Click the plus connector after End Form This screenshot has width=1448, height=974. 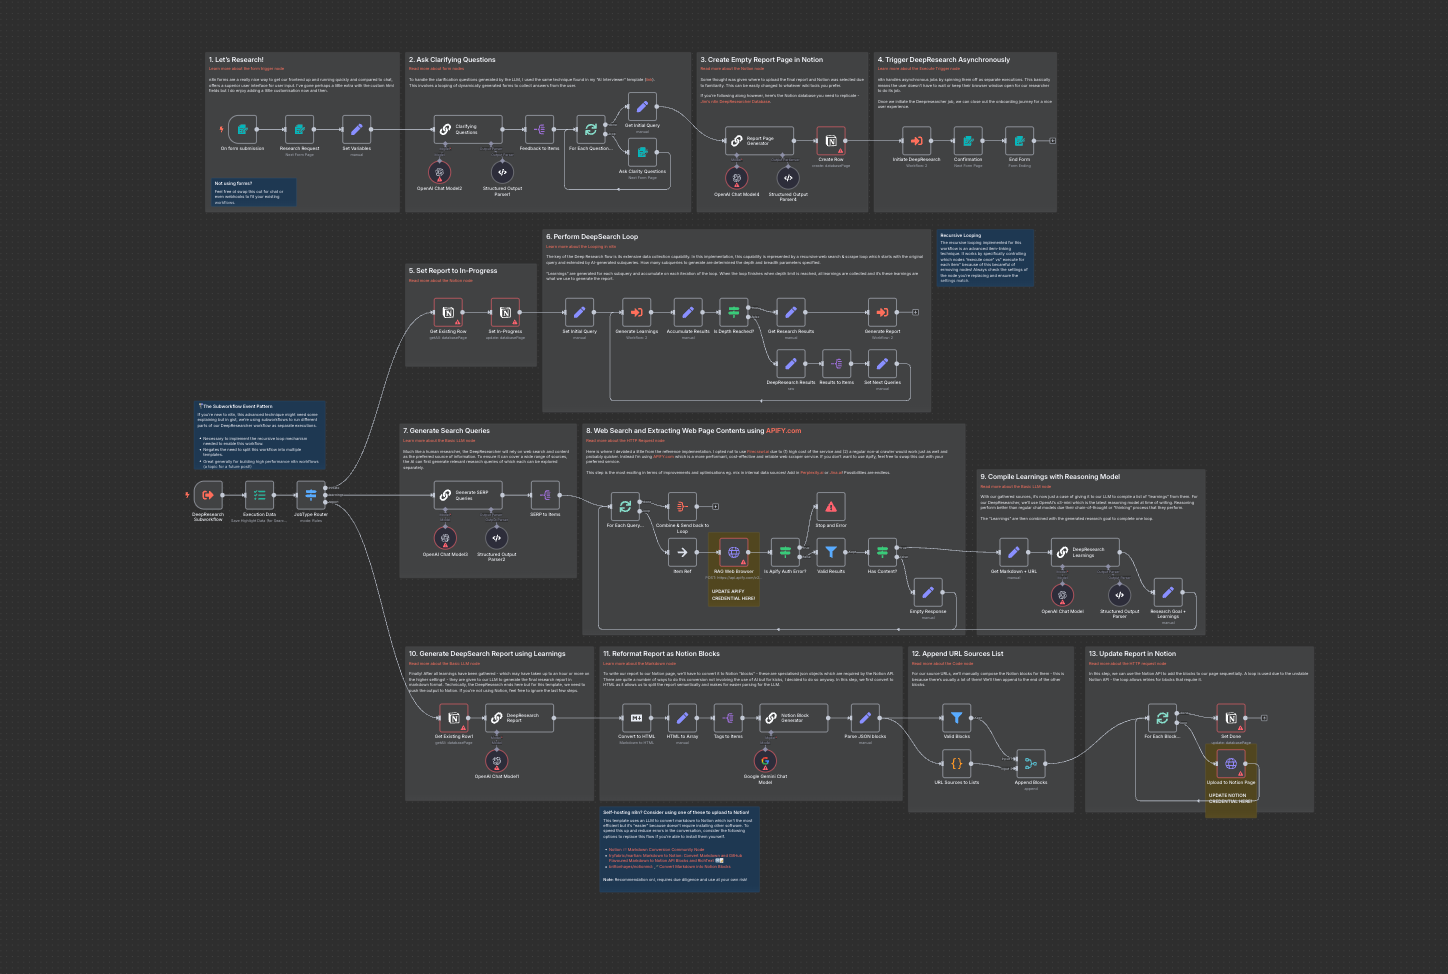(1052, 141)
